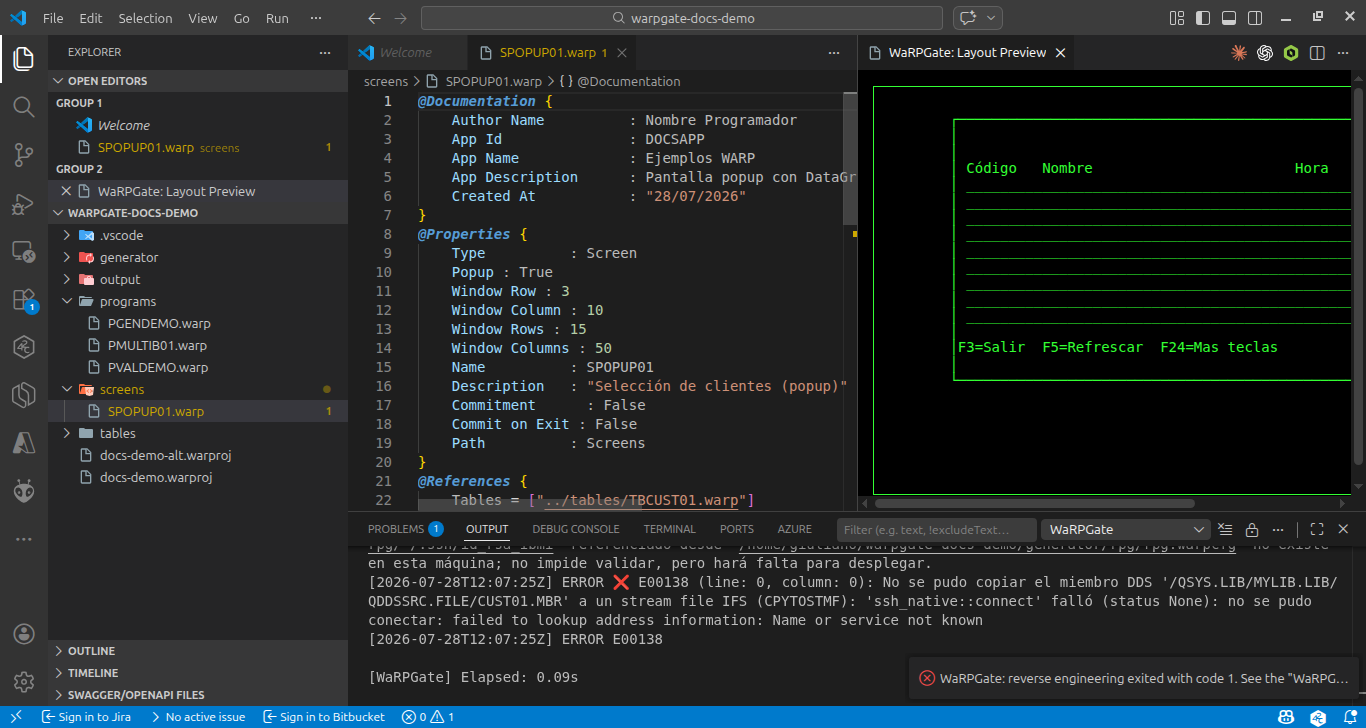Open the WaRPGate output channel dropdown
1366x728 pixels.
click(x=1126, y=529)
